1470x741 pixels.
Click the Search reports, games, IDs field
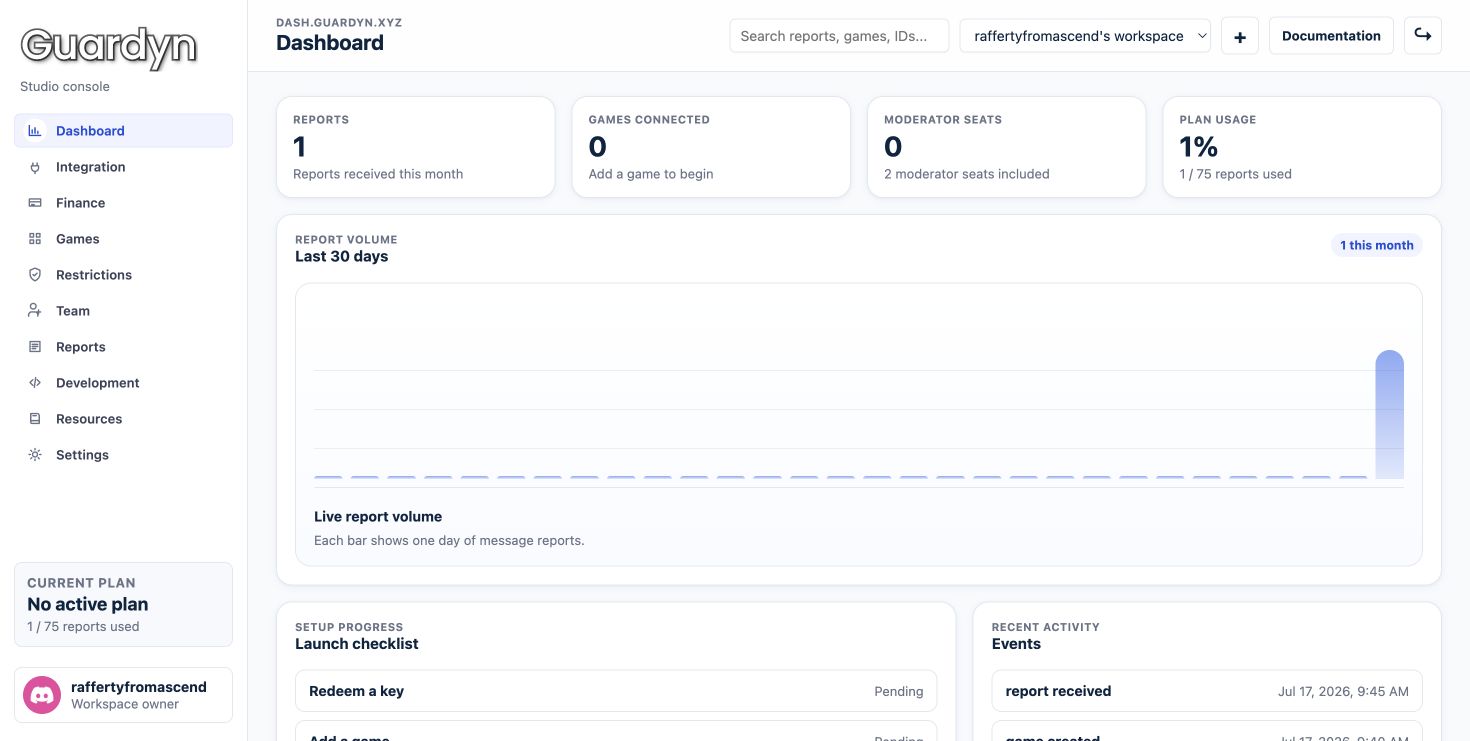[x=839, y=36]
